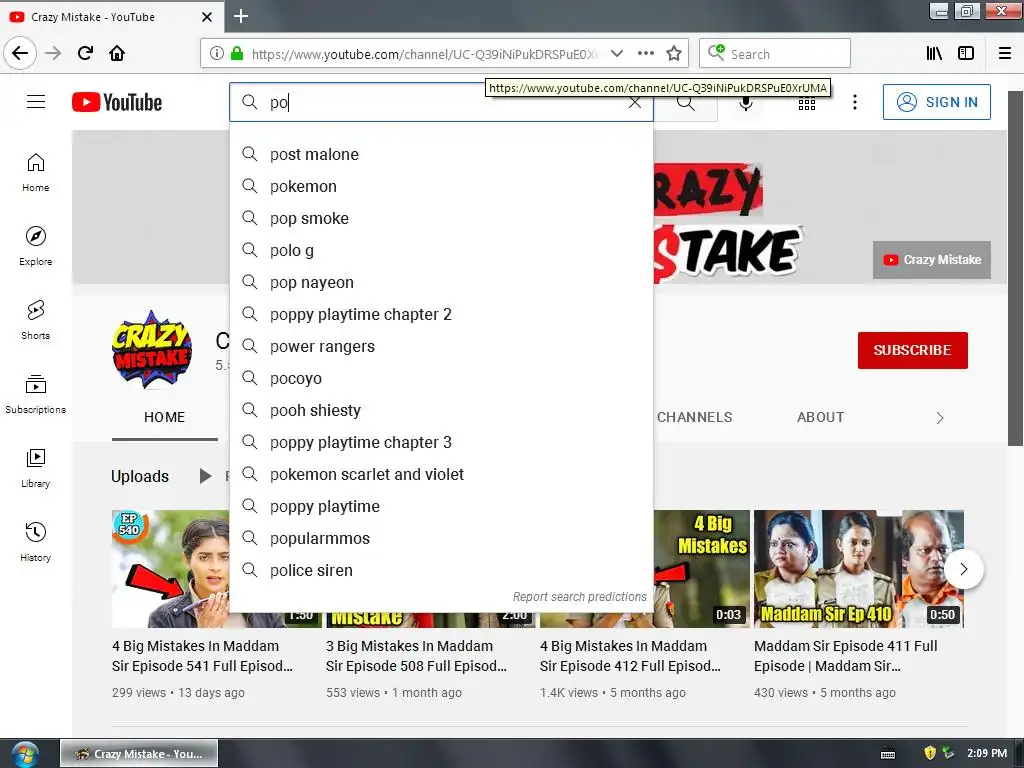Open video titled Episode 508 mistakes
The width and height of the screenshot is (1024, 768).
tap(417, 656)
